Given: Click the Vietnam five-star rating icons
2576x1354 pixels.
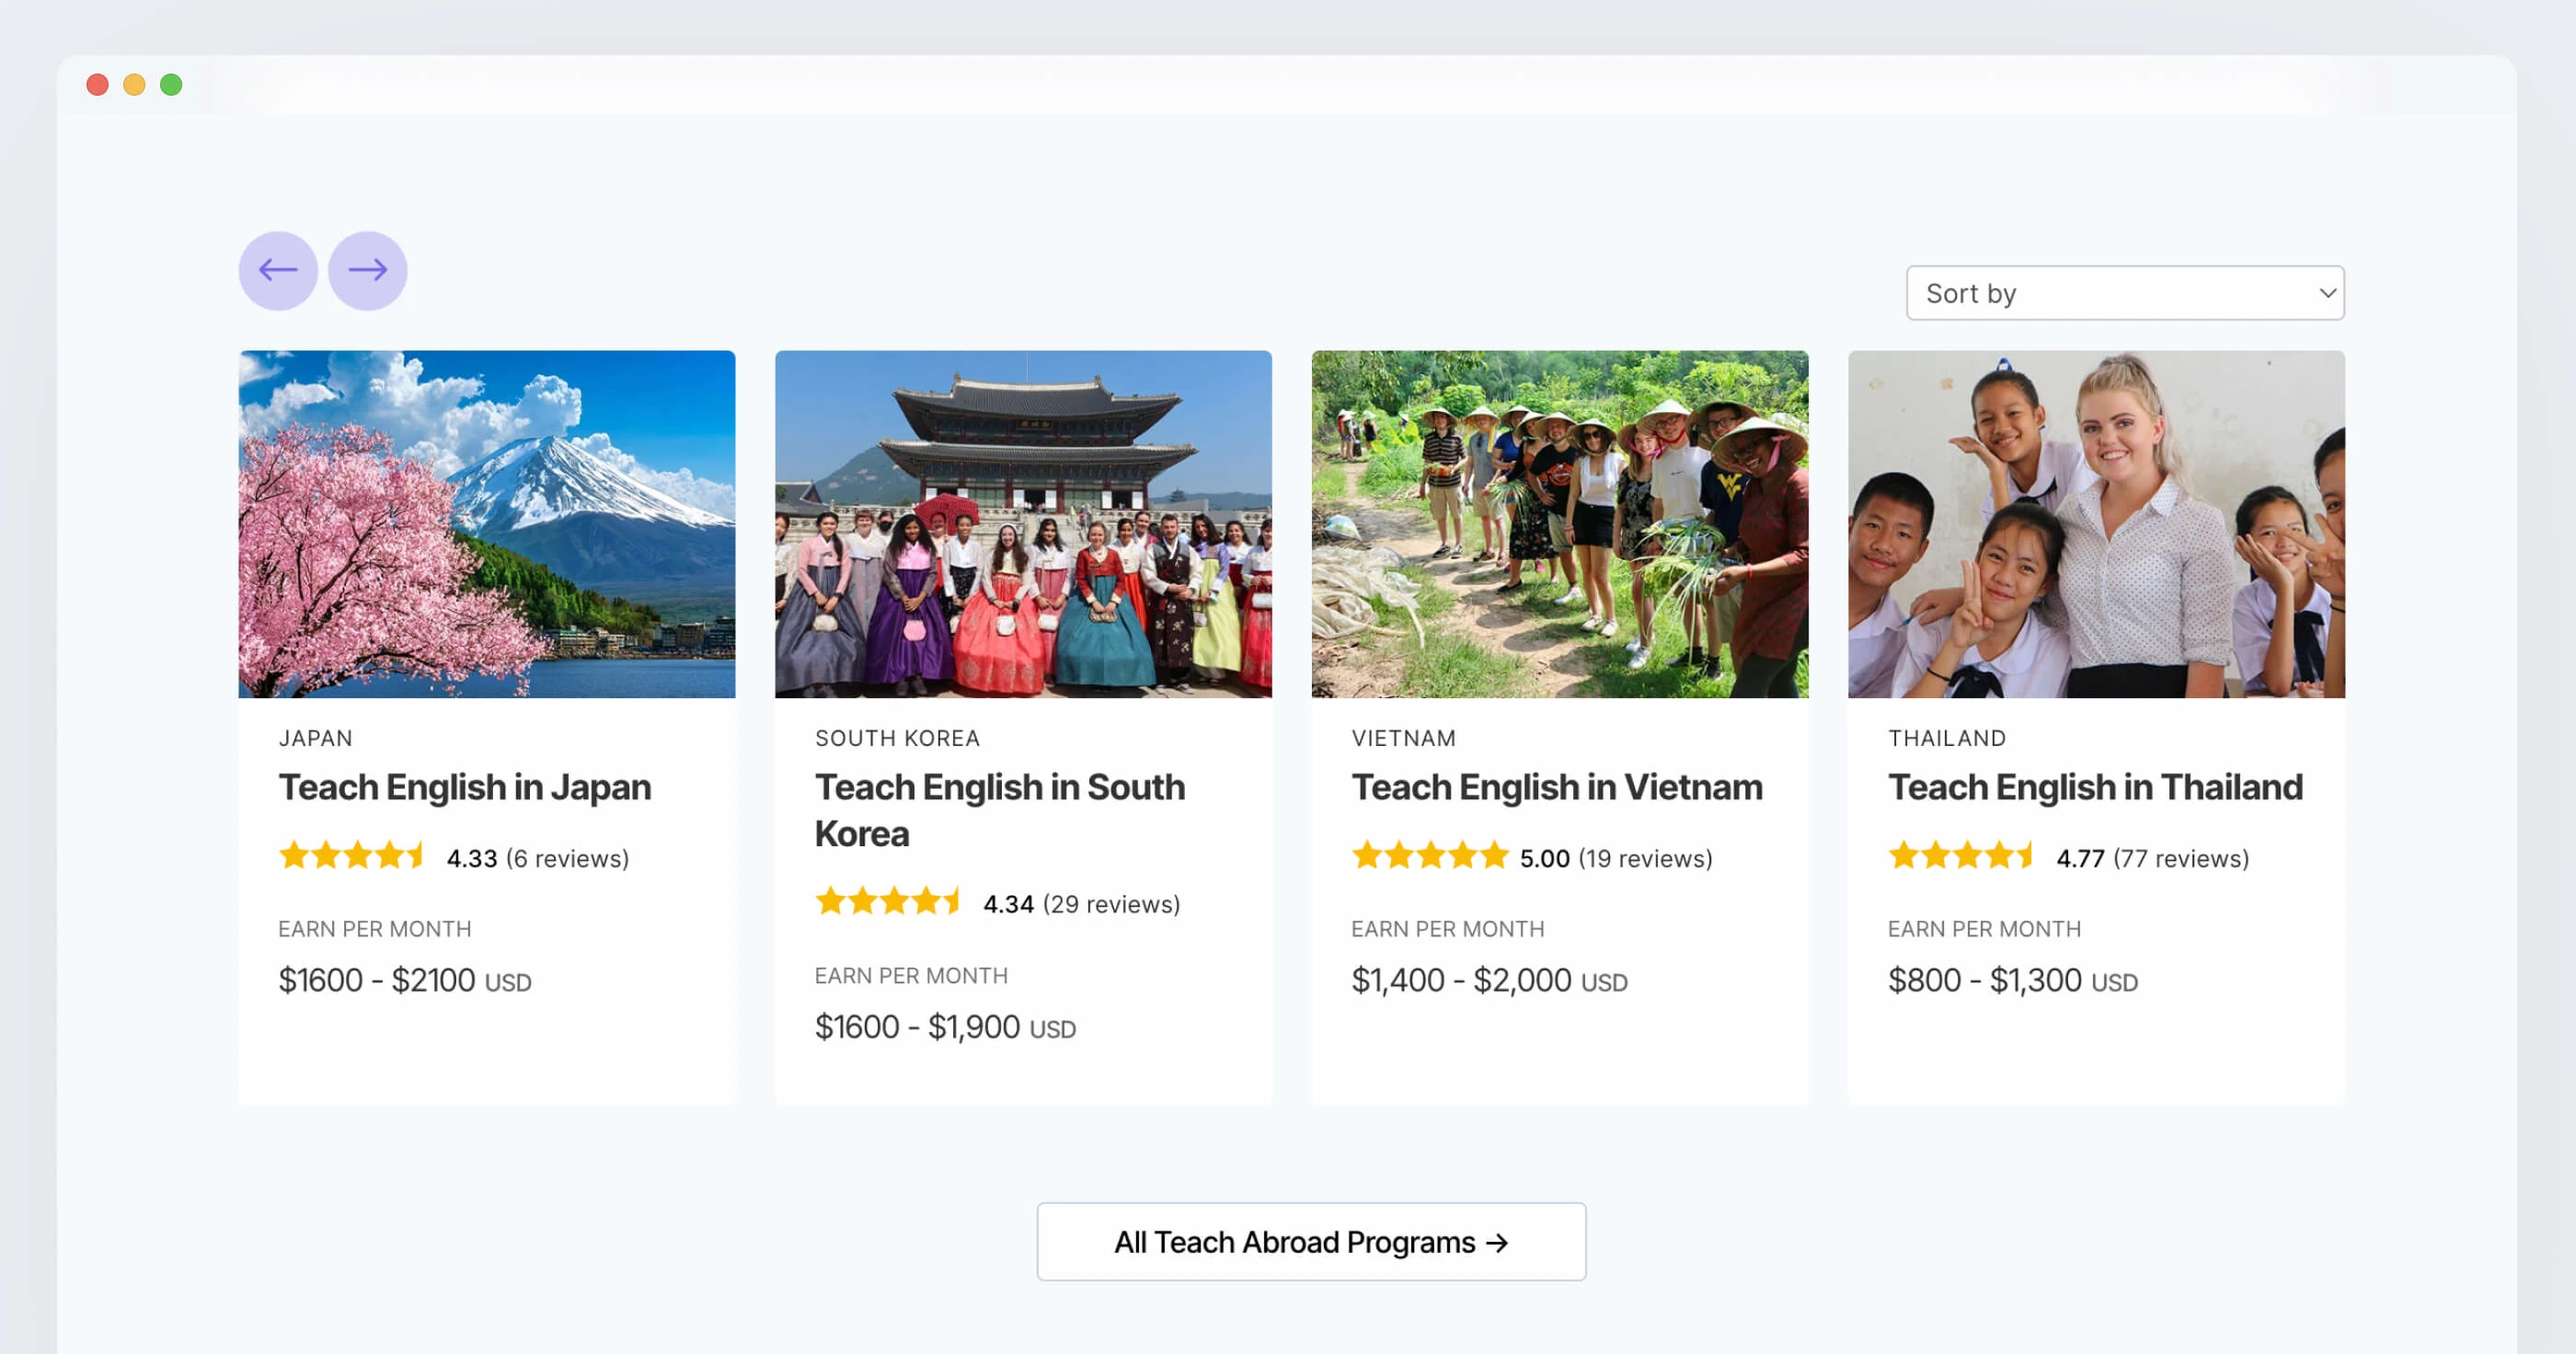Looking at the screenshot, I should (1429, 856).
